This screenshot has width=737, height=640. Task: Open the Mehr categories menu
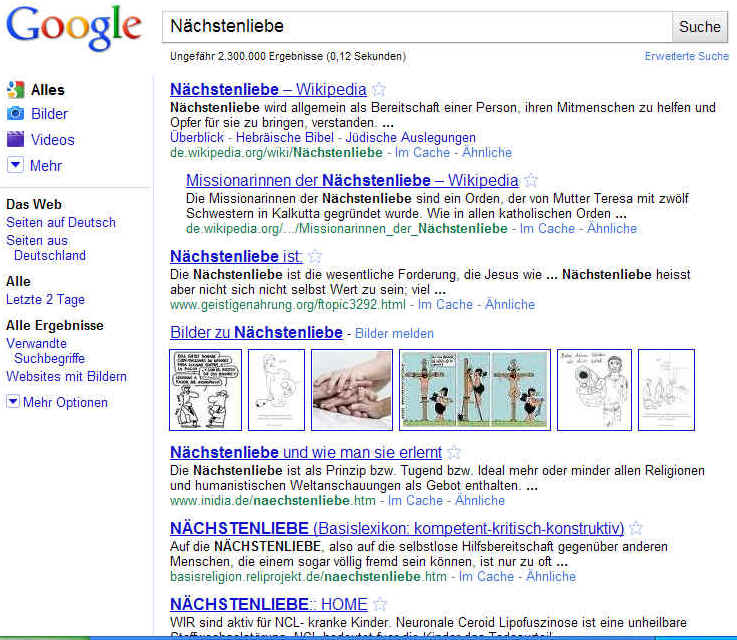(x=46, y=165)
